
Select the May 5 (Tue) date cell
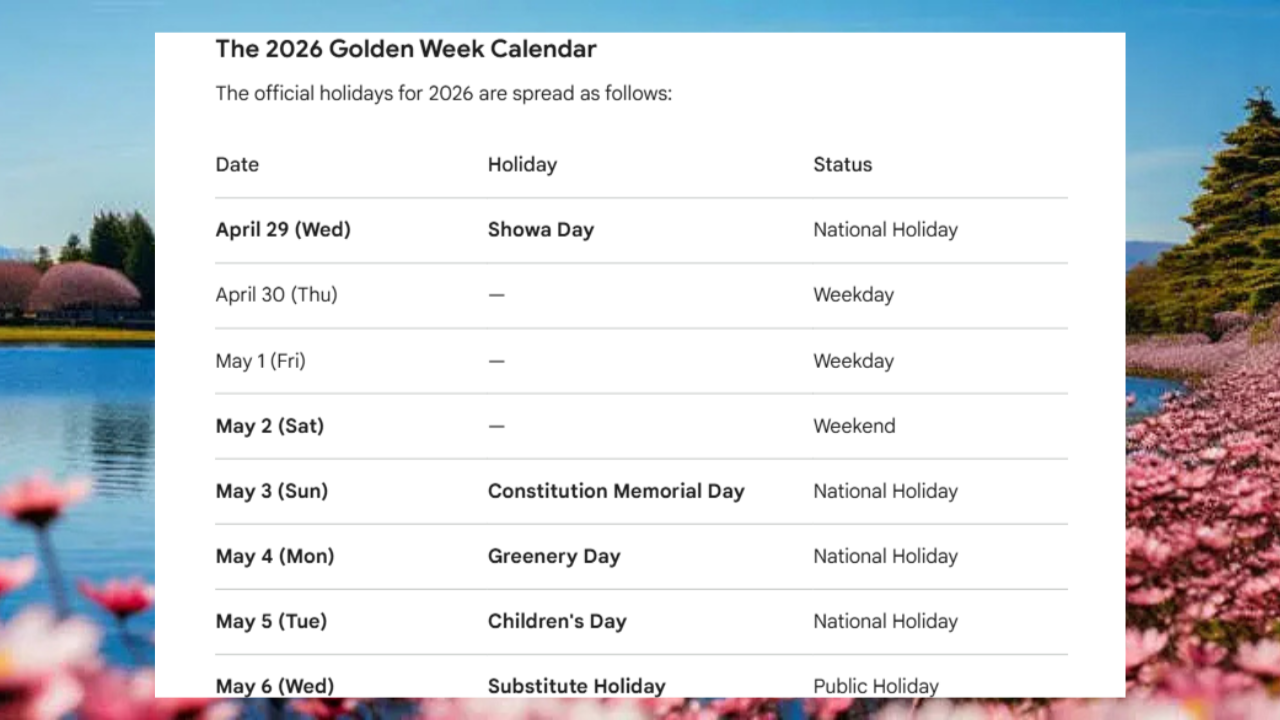(271, 621)
